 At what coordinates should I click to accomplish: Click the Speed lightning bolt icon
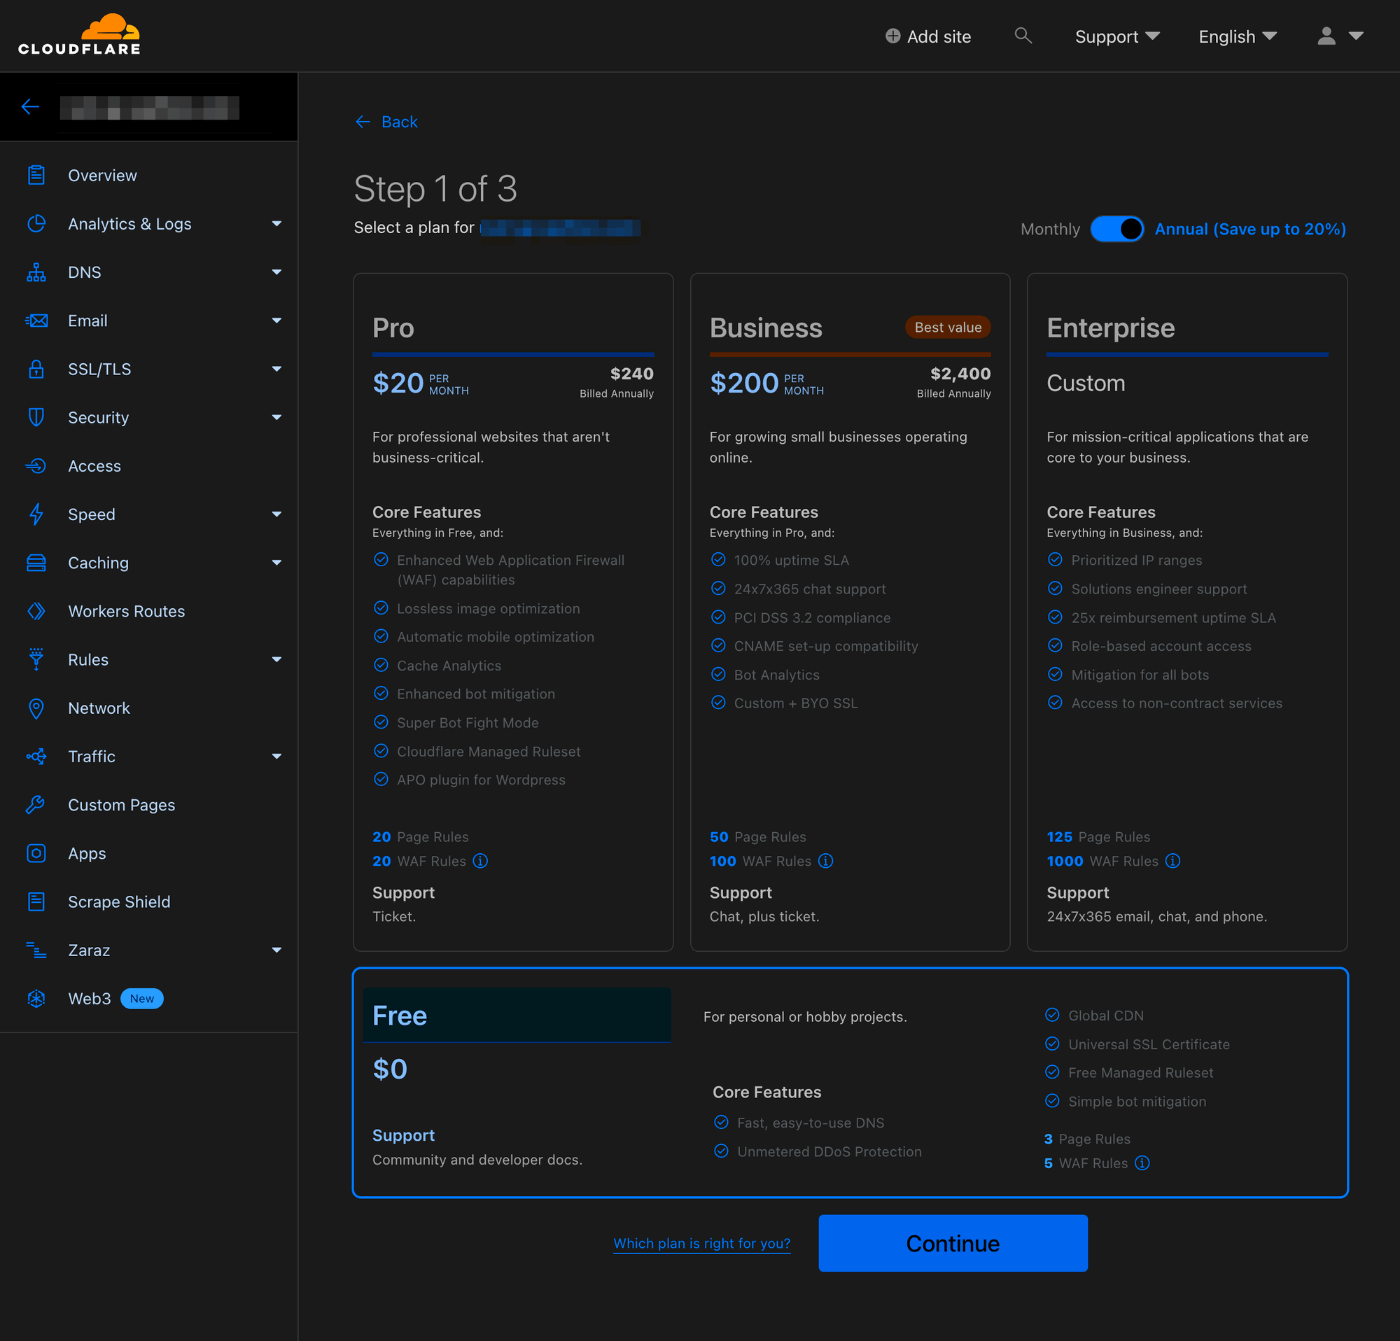37,515
